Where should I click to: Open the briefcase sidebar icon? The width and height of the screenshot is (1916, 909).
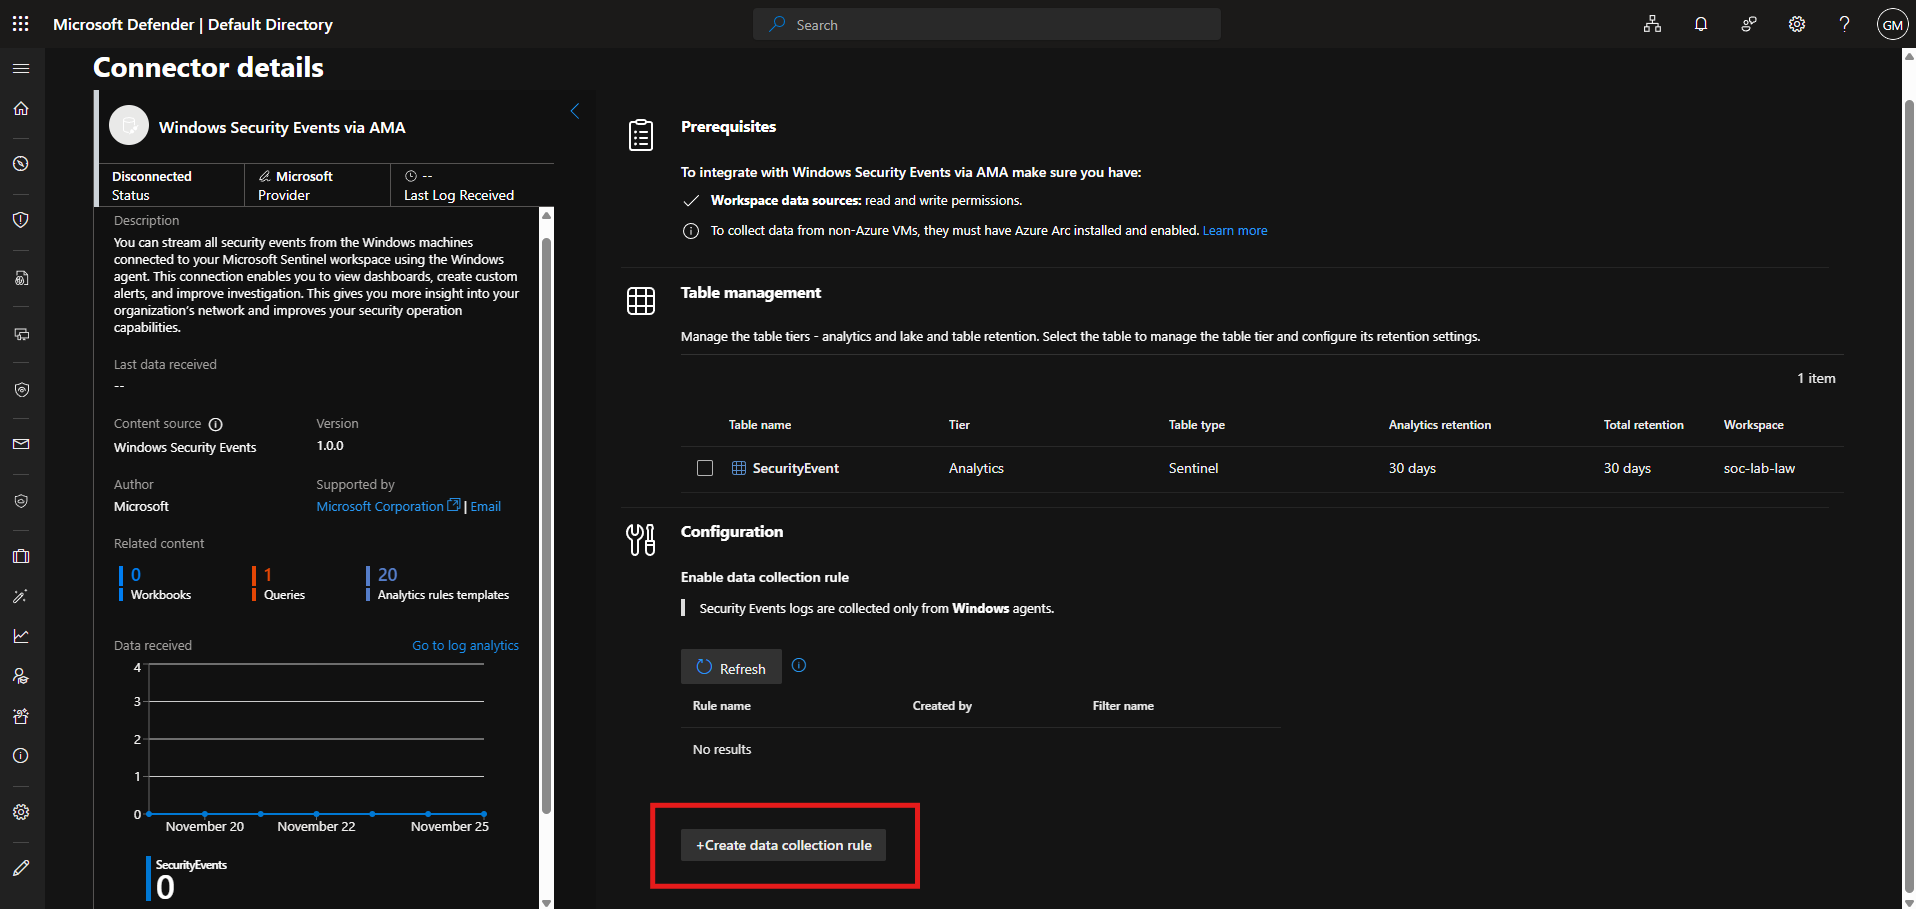[x=21, y=556]
